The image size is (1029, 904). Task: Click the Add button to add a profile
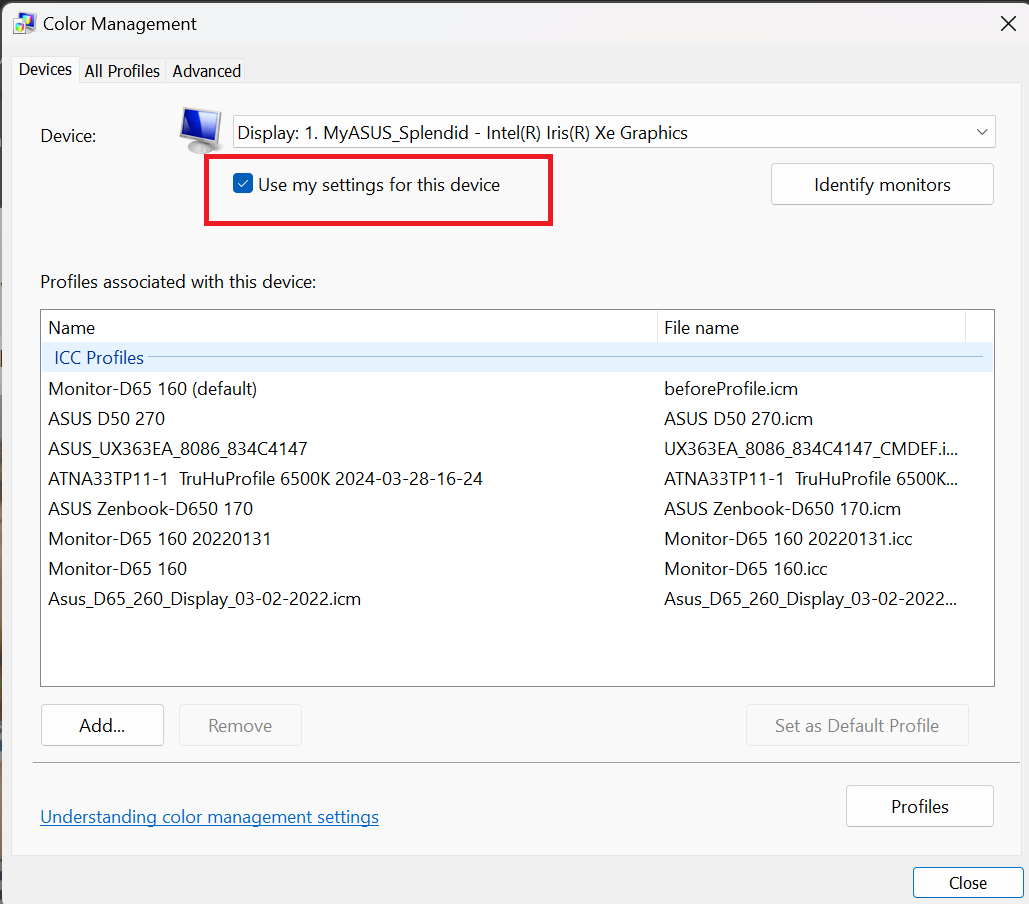click(101, 725)
